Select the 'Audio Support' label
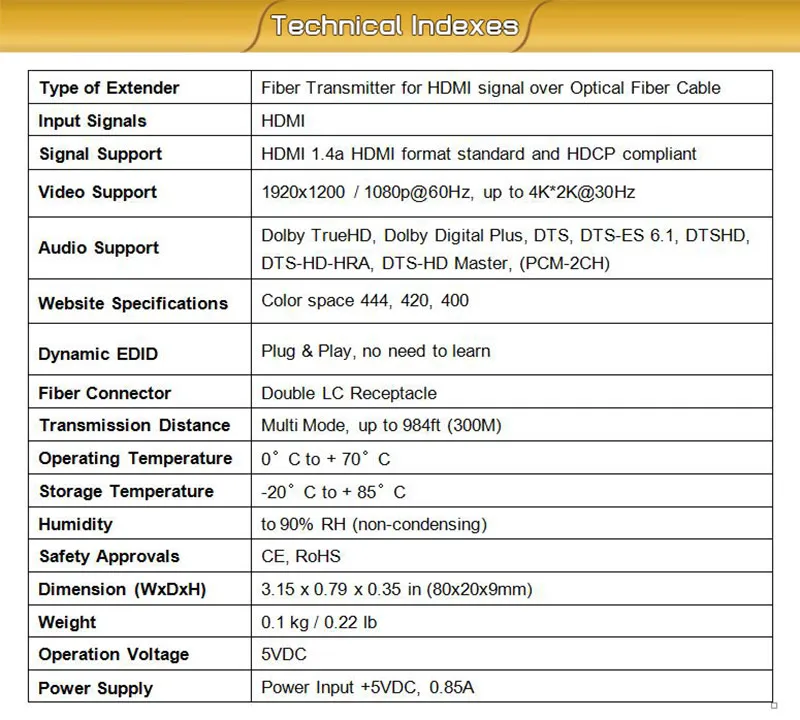Image resolution: width=800 pixels, height=720 pixels. [99, 247]
